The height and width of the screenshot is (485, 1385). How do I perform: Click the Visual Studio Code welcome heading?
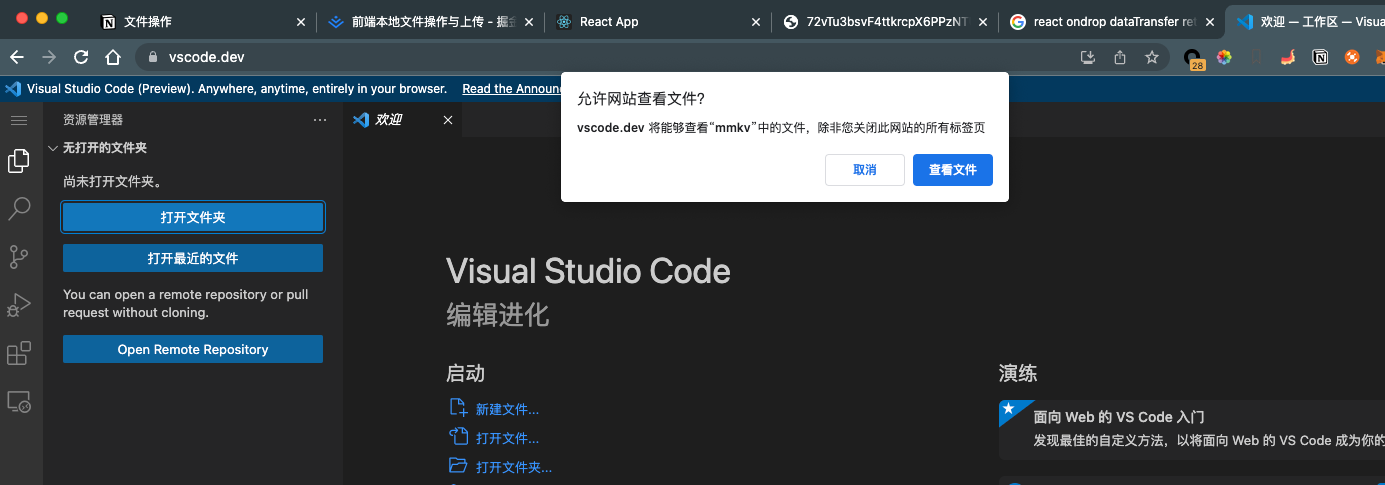[x=588, y=271]
